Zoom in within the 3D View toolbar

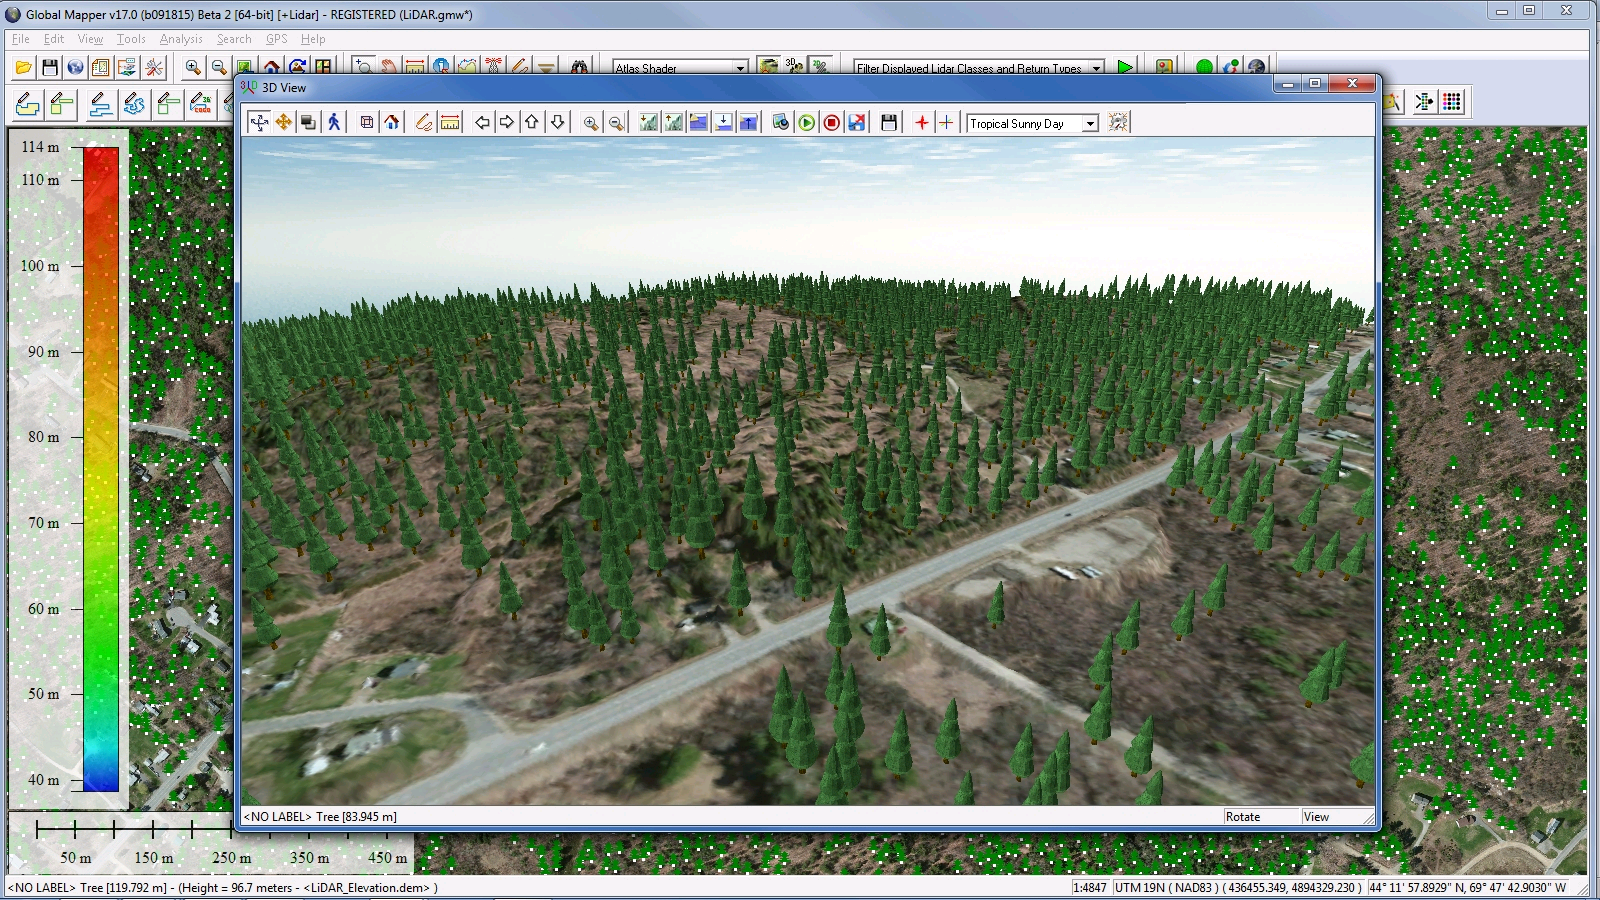point(591,122)
